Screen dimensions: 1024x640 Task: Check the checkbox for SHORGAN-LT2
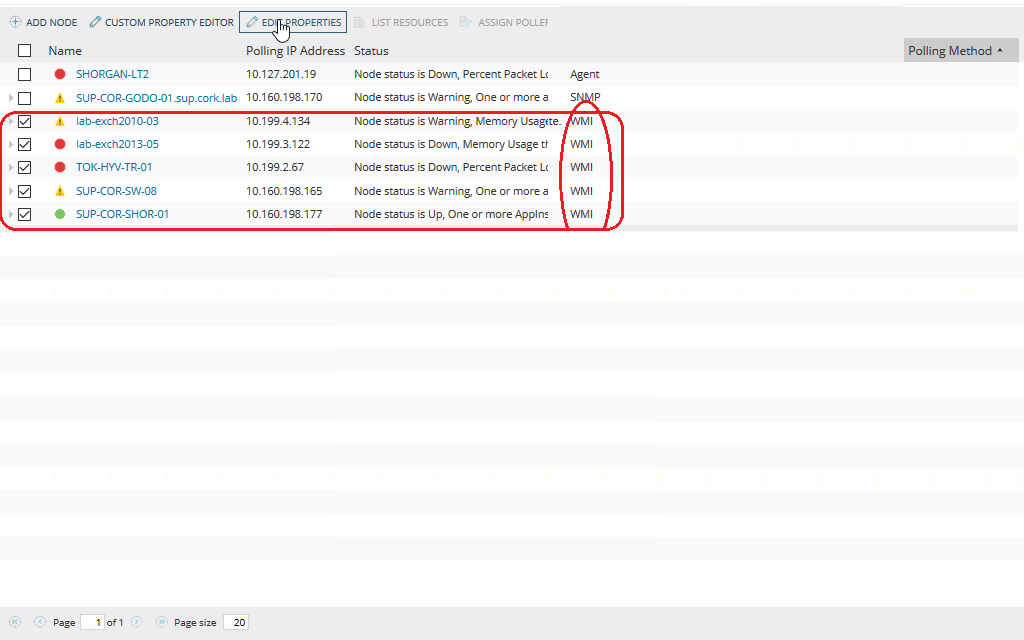24,73
